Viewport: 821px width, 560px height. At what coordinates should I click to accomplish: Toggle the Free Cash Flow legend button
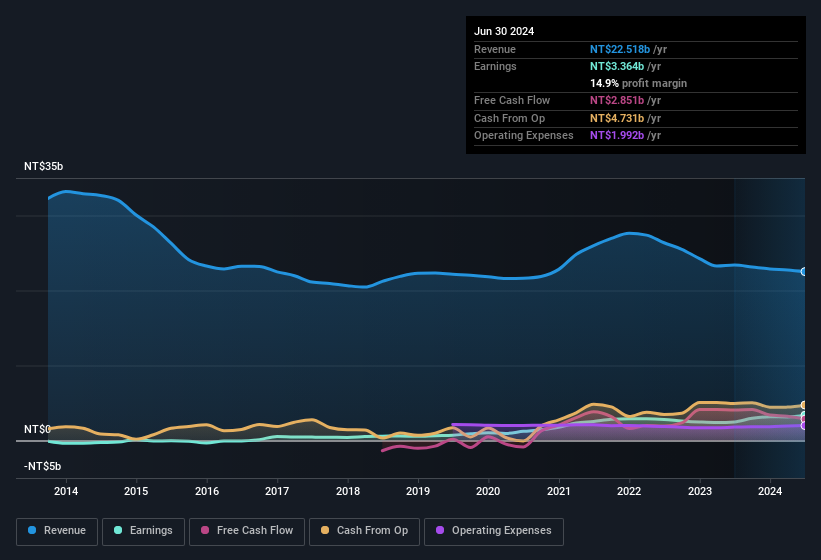click(x=247, y=531)
